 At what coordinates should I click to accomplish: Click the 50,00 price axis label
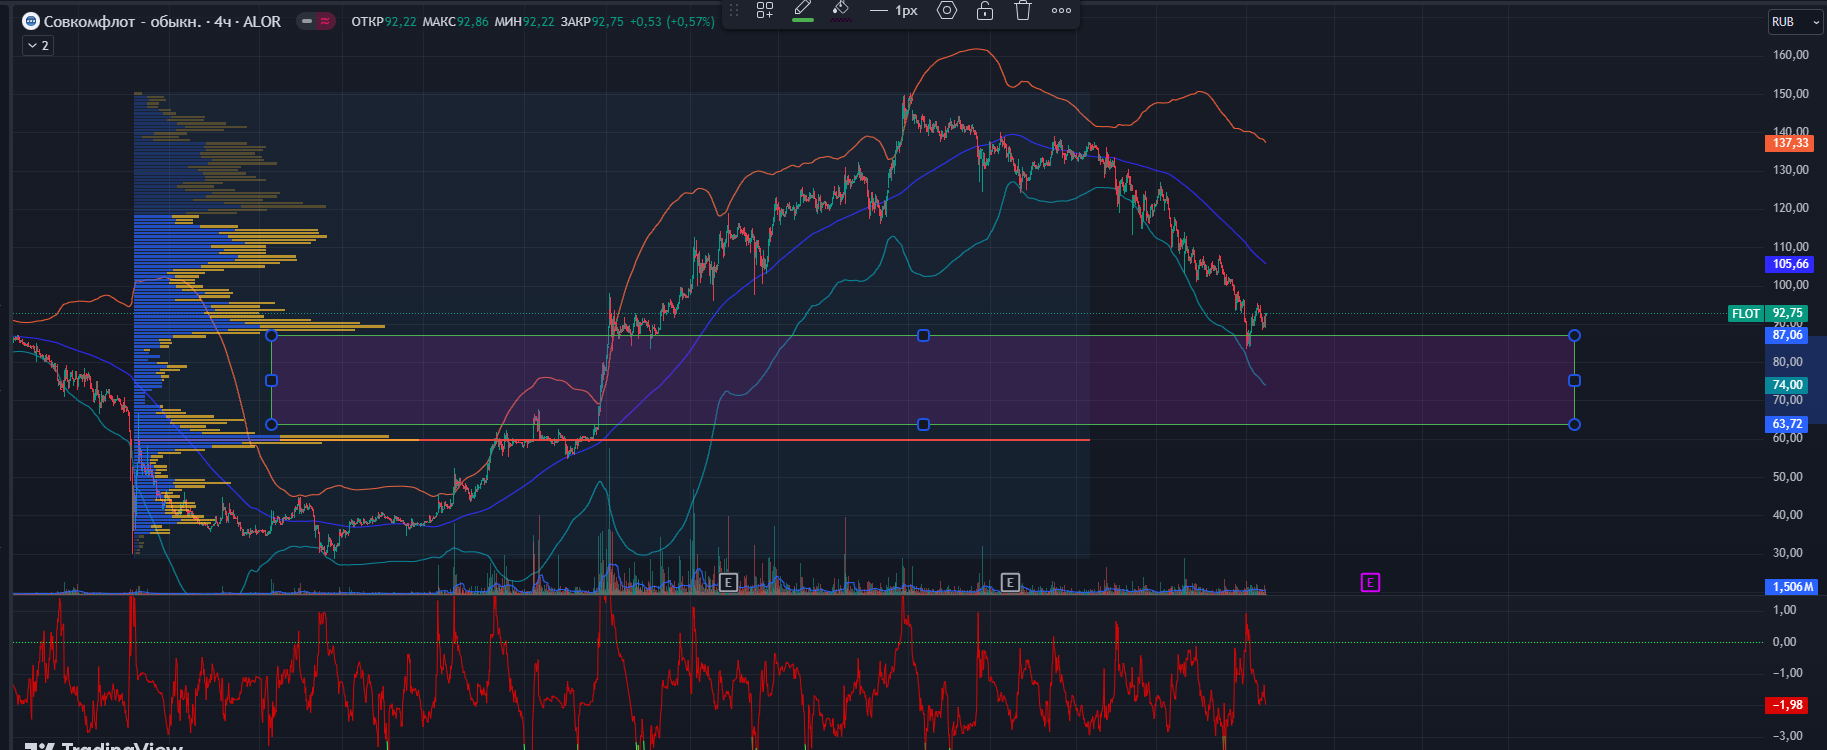tap(1787, 476)
